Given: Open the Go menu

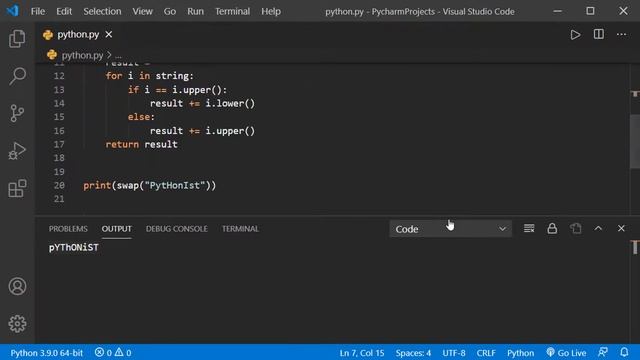Looking at the screenshot, I should tap(170, 11).
